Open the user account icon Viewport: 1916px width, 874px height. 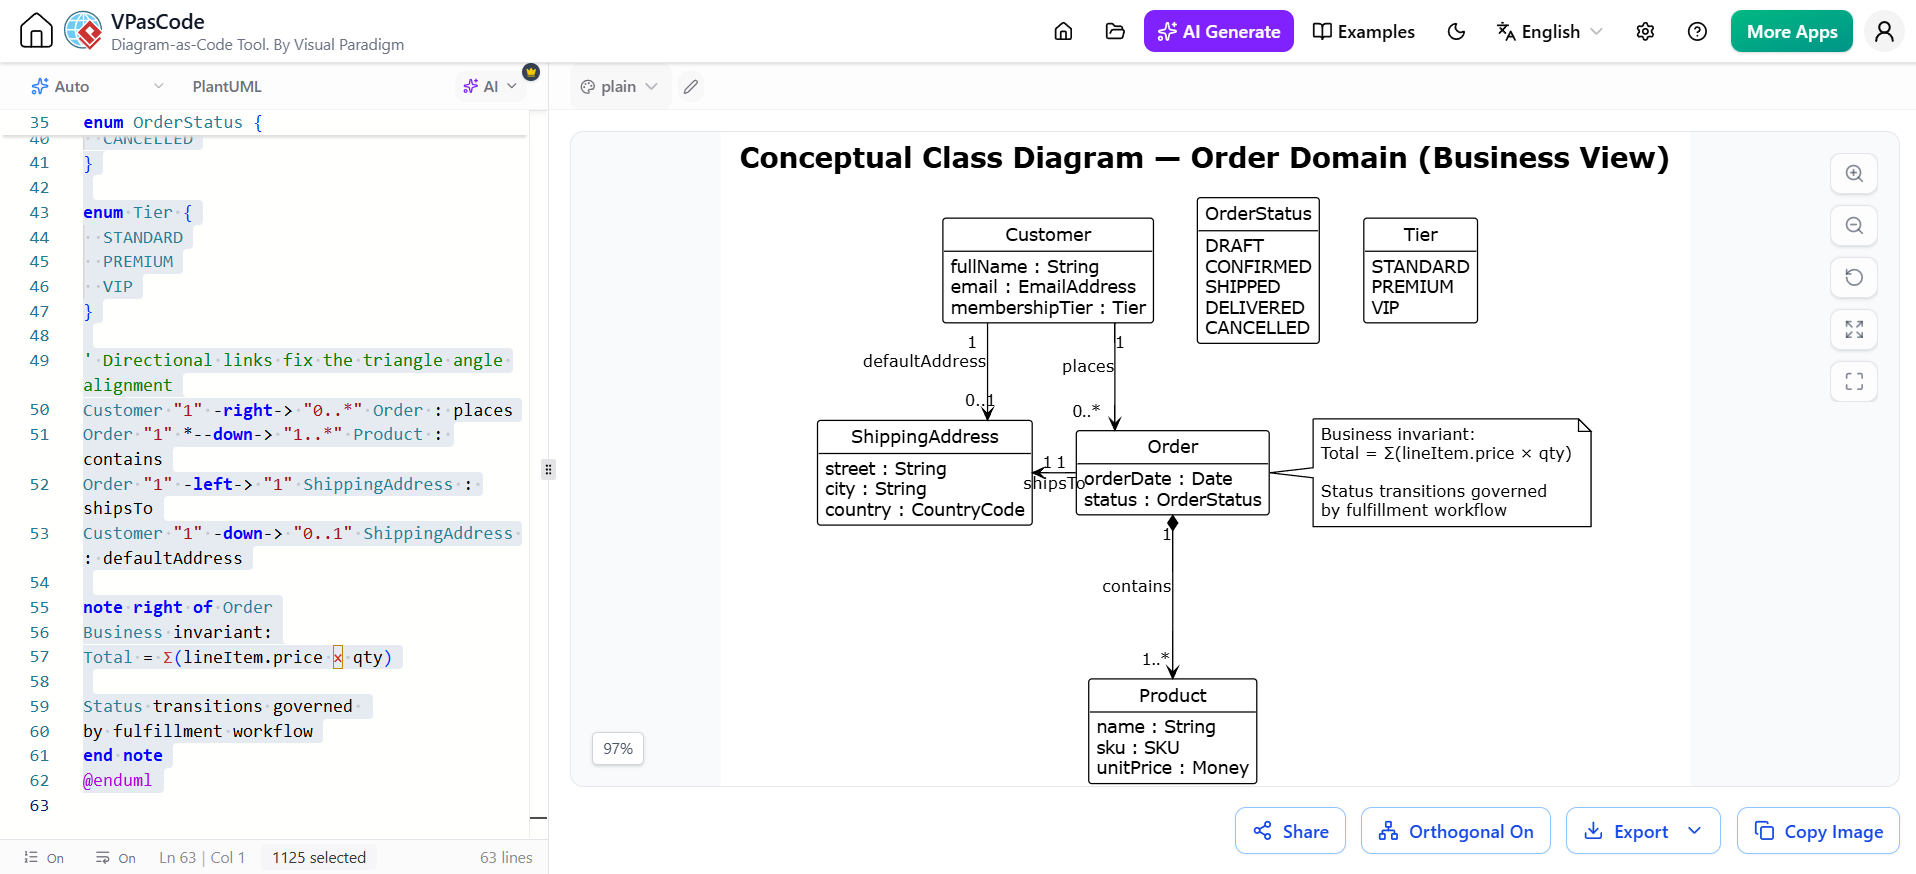[1884, 31]
